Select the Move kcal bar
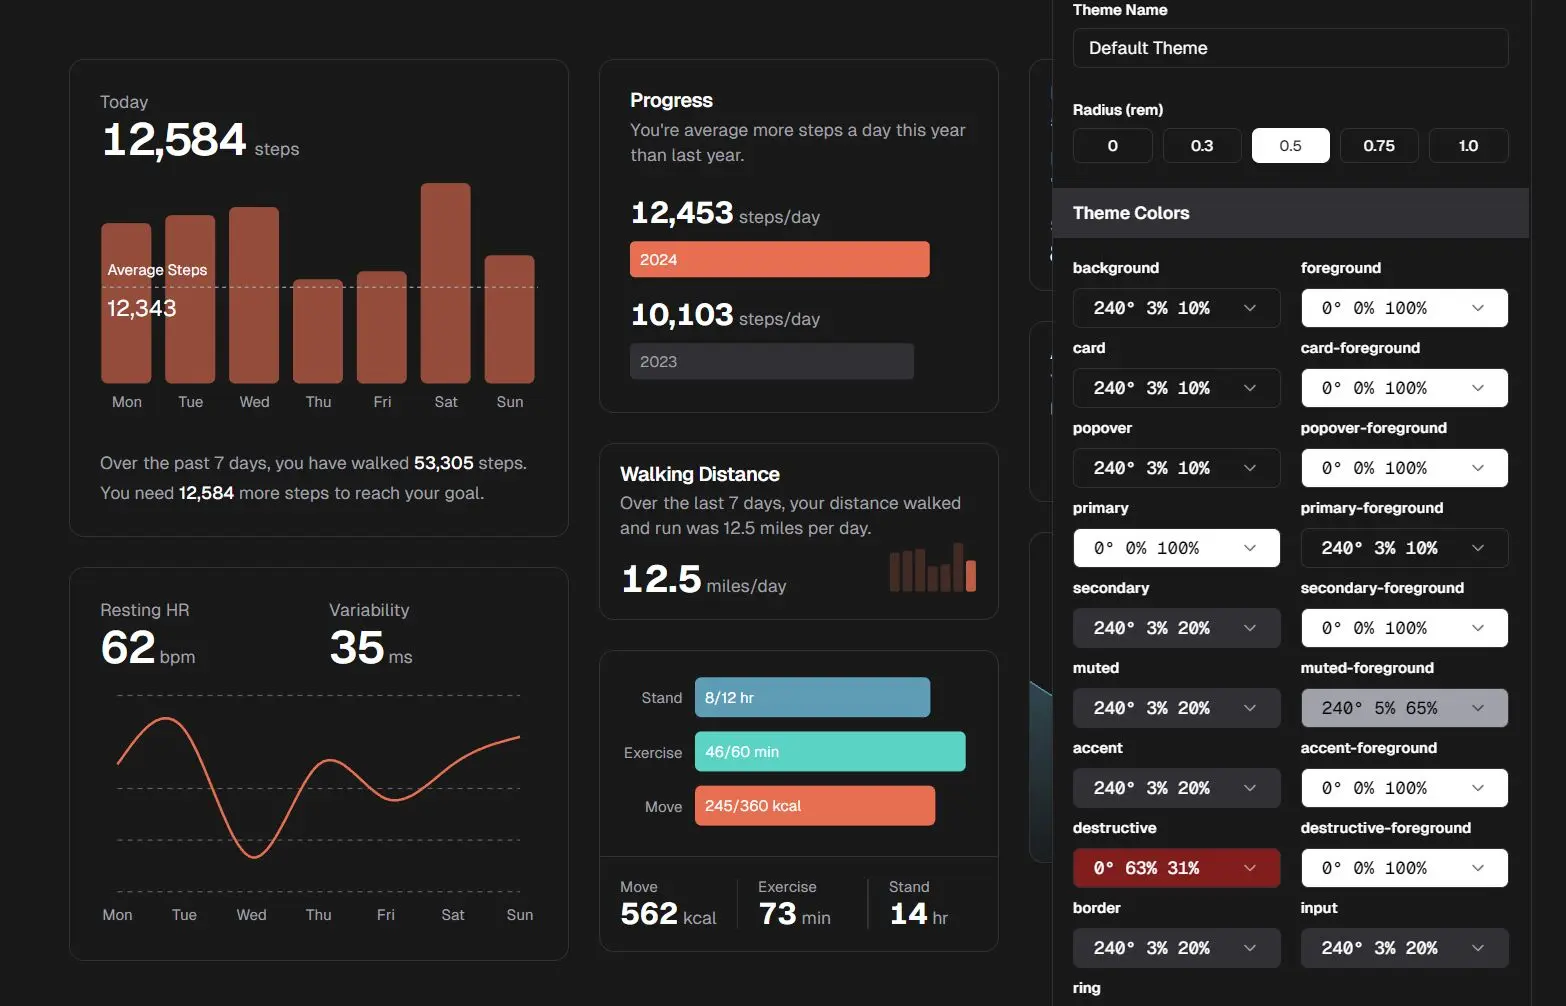 pos(815,805)
